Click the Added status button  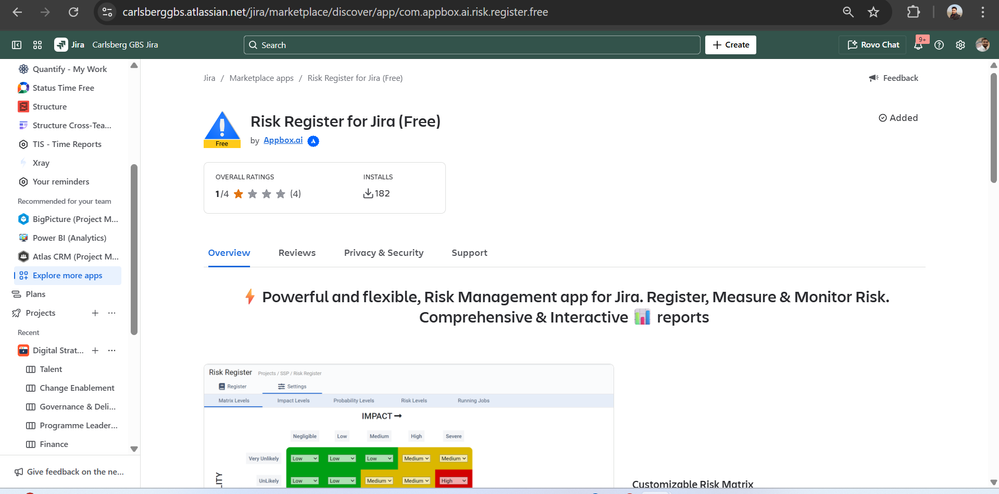[x=898, y=118]
